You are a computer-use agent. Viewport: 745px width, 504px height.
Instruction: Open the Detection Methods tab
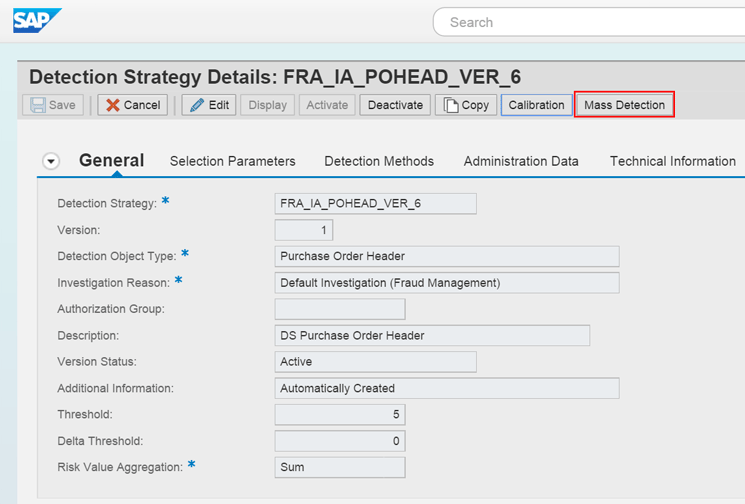point(379,162)
